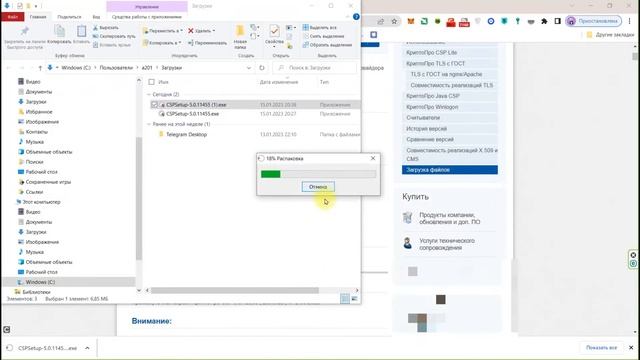The image size is (640, 360).
Task: Select the Telegram Desktop folder
Action: pos(186,134)
